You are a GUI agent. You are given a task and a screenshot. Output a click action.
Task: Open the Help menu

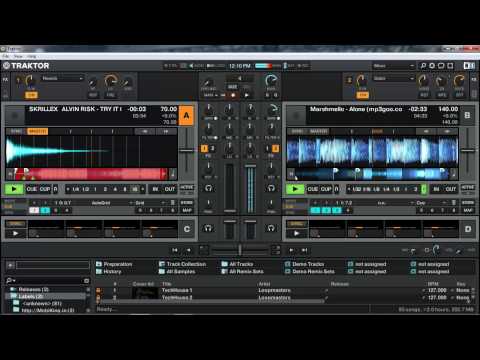pyautogui.click(x=32, y=56)
